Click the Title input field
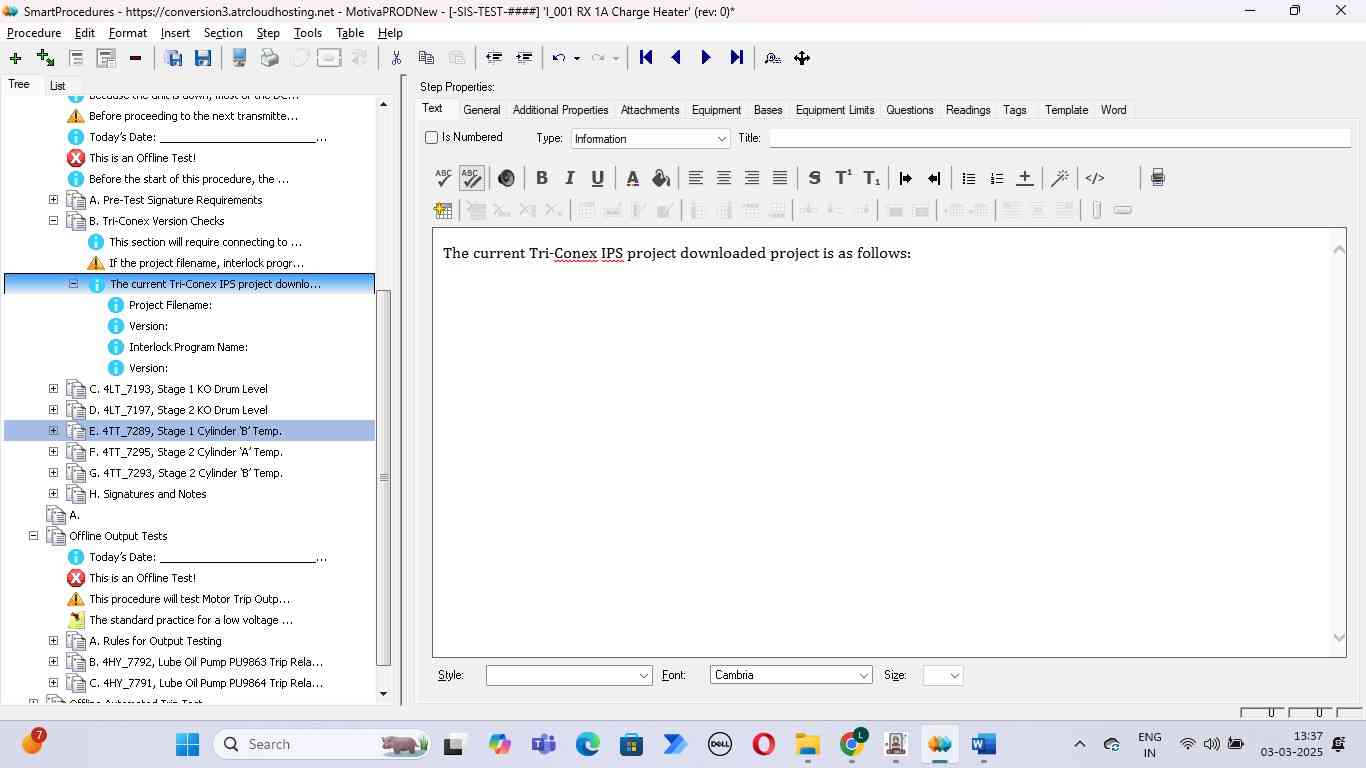 click(x=1060, y=138)
